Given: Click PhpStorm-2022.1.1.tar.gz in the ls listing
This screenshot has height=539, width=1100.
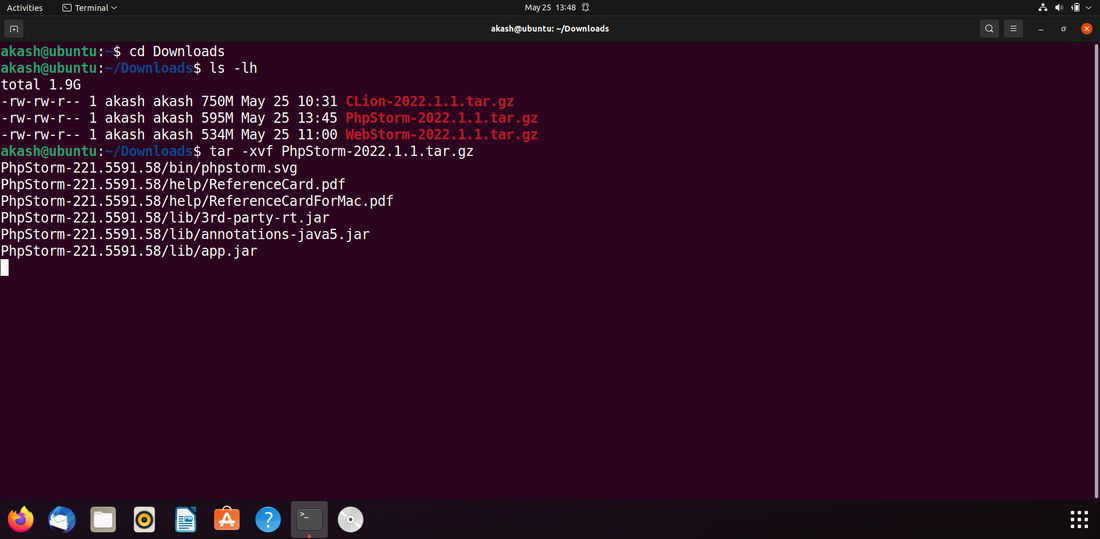Looking at the screenshot, I should (x=442, y=119).
